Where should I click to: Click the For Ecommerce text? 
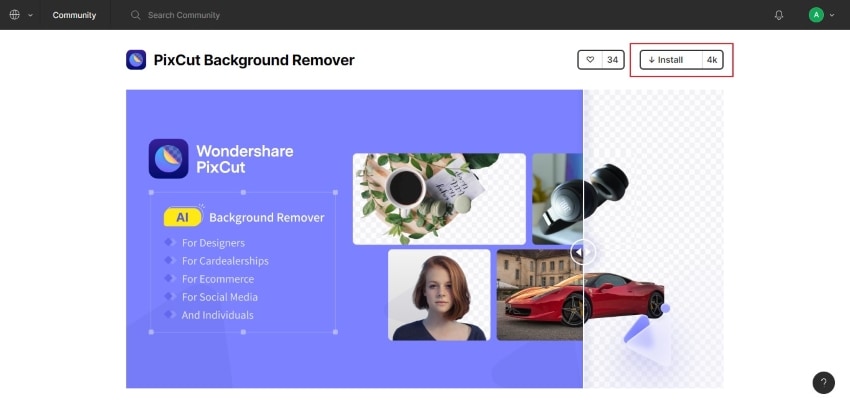217,279
